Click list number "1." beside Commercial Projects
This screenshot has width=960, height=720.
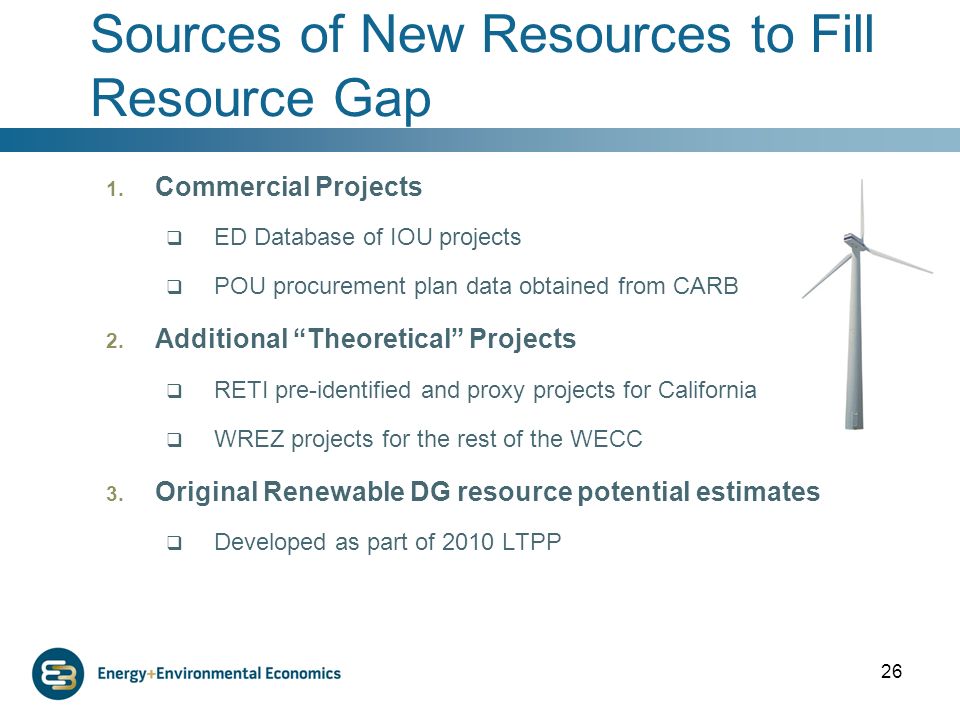point(115,189)
